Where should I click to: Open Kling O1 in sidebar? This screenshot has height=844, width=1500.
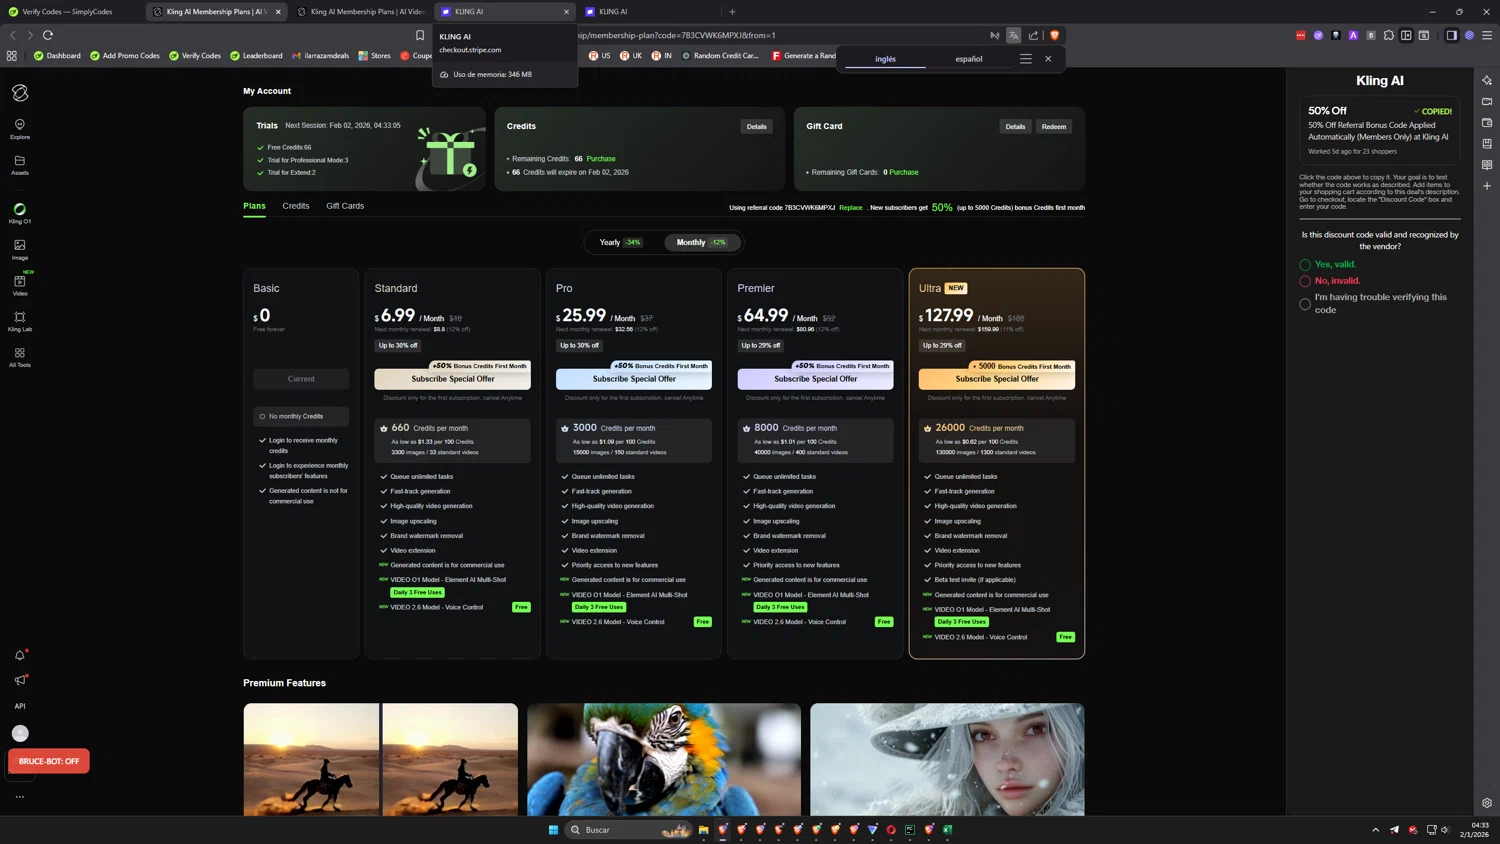20,212
